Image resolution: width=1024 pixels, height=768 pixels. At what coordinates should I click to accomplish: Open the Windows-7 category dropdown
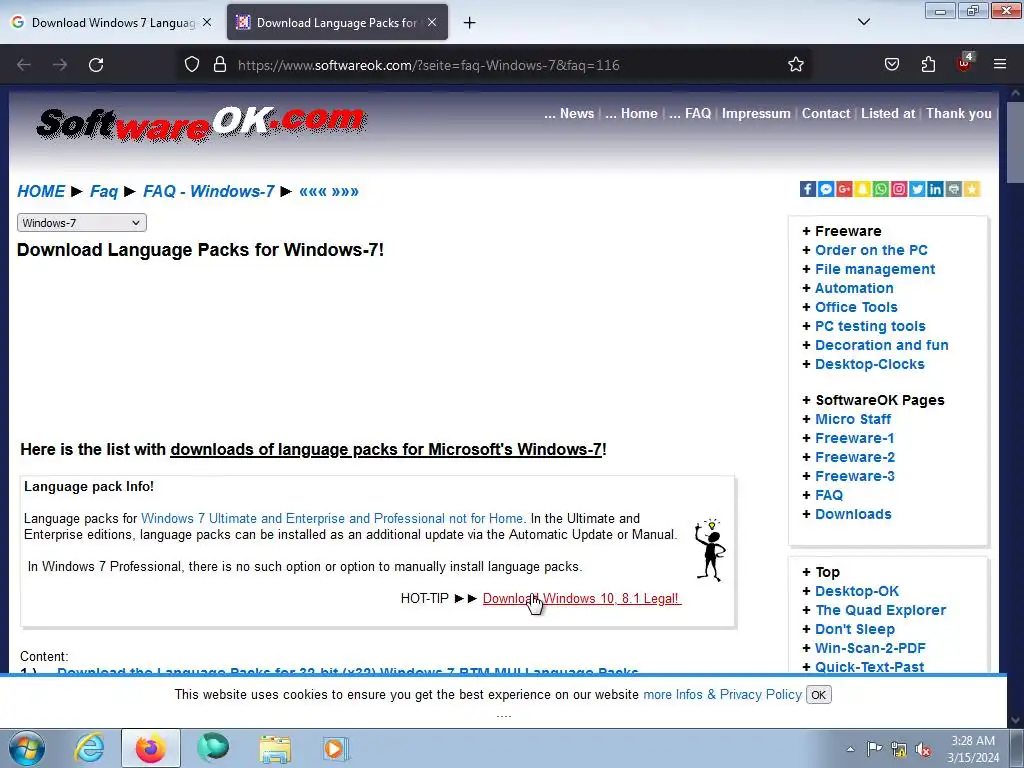(x=82, y=223)
